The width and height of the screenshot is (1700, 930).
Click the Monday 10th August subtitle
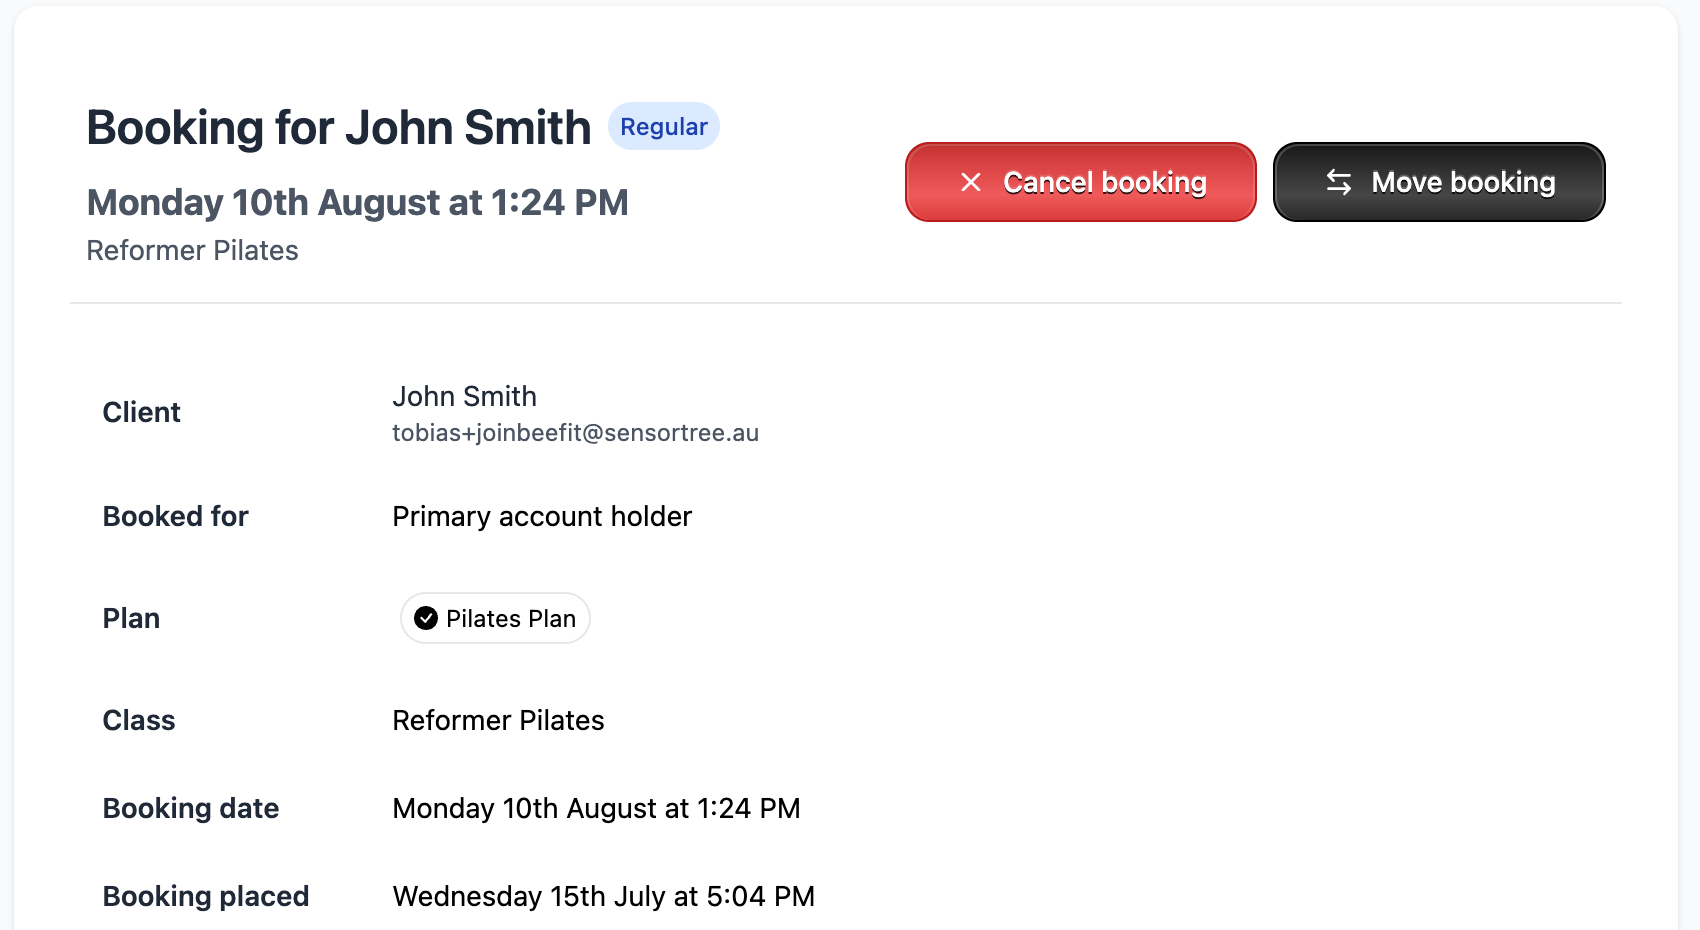(x=358, y=202)
